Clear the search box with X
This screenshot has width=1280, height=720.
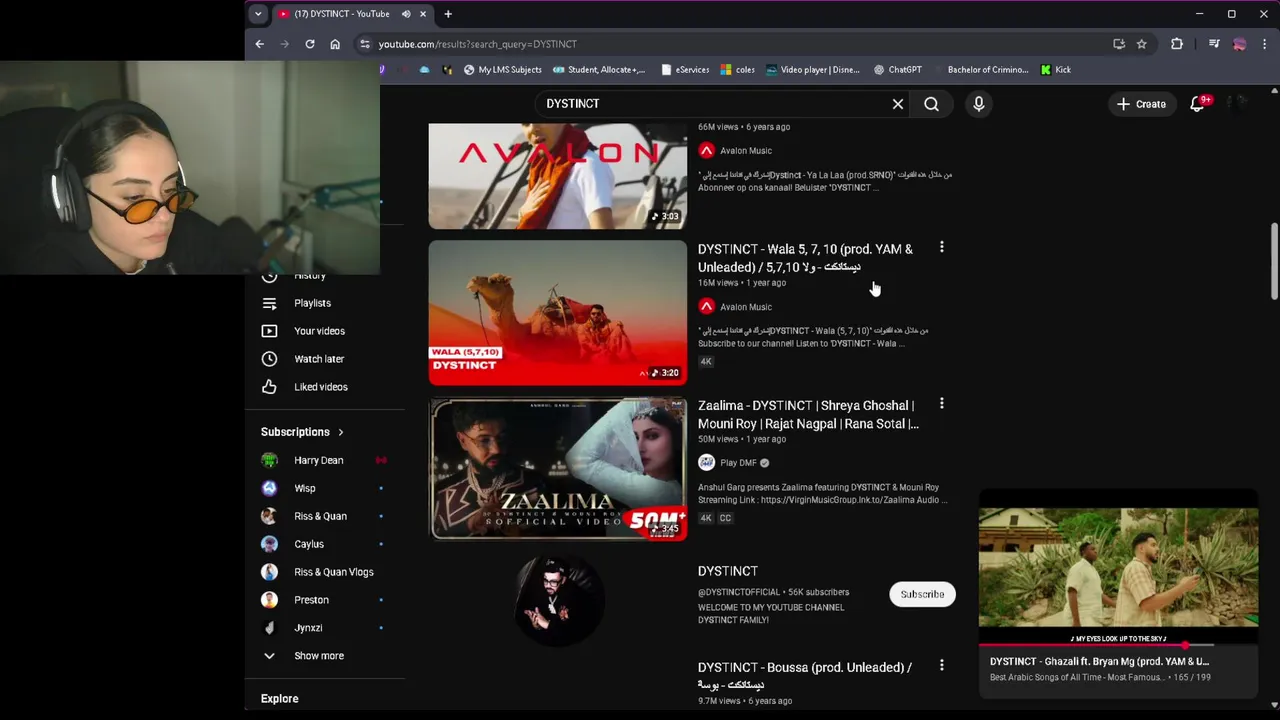tap(898, 104)
